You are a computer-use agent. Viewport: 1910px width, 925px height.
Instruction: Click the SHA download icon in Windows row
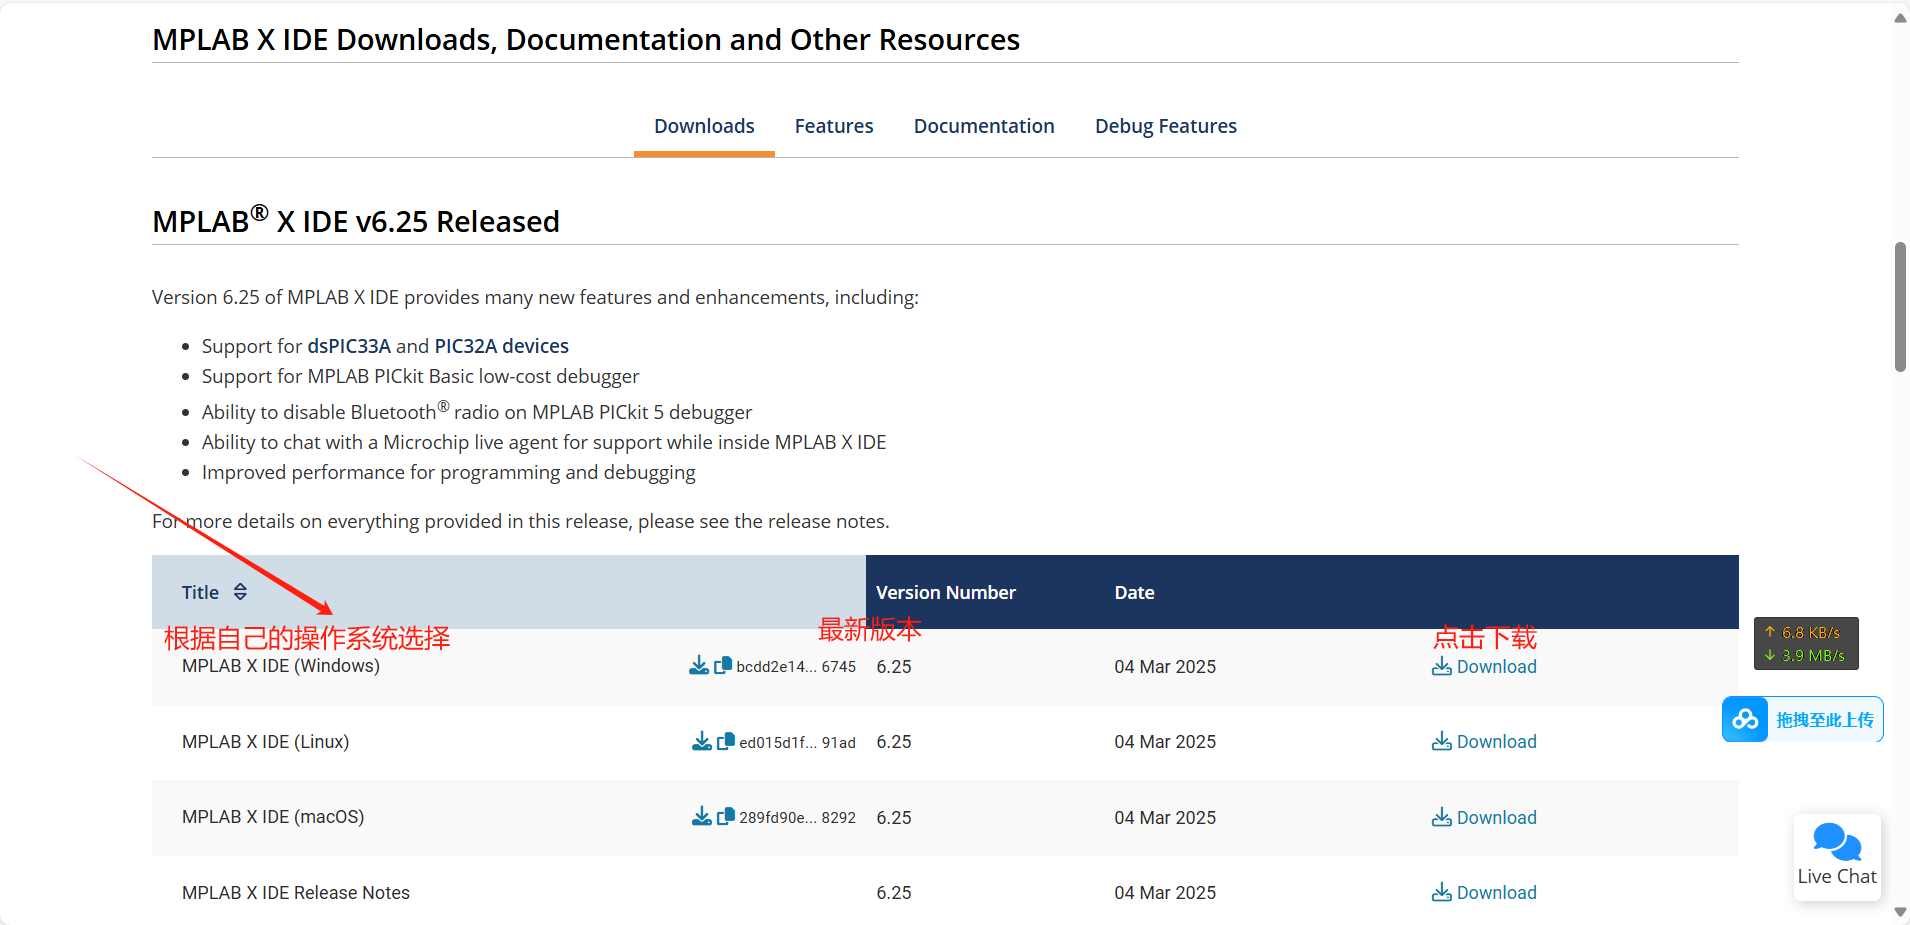click(x=699, y=665)
